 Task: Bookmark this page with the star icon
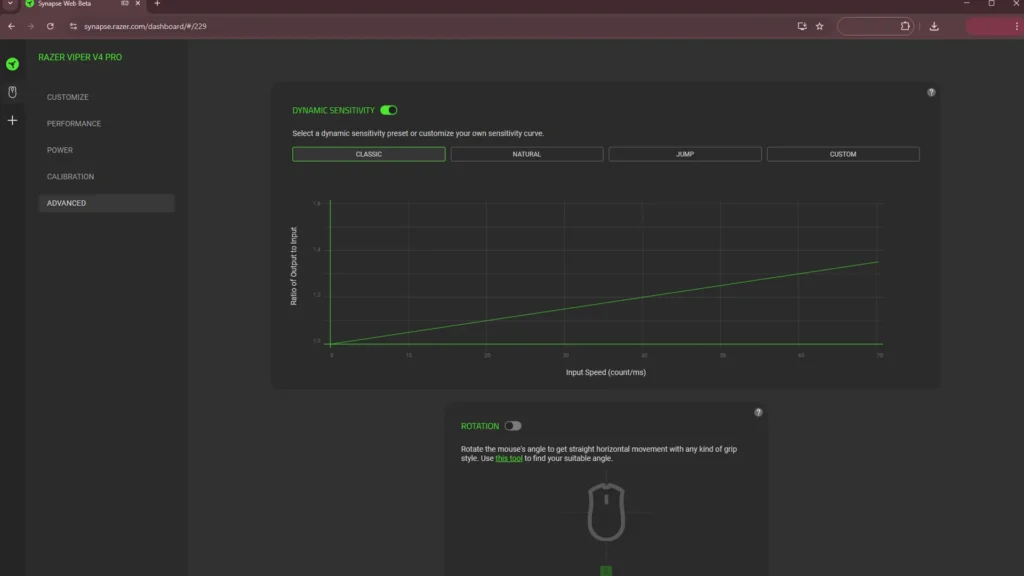coord(820,26)
